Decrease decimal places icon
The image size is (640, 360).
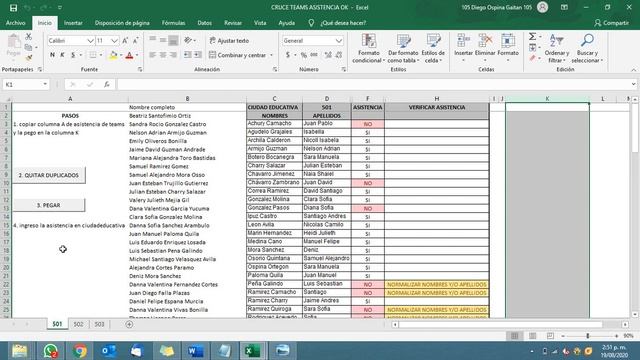[x=339, y=55]
